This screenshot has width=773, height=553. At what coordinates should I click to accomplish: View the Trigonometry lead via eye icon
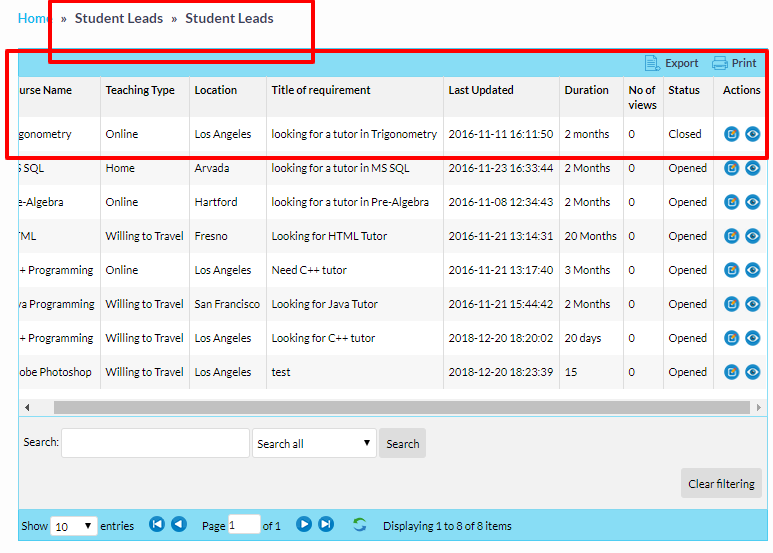coord(752,134)
